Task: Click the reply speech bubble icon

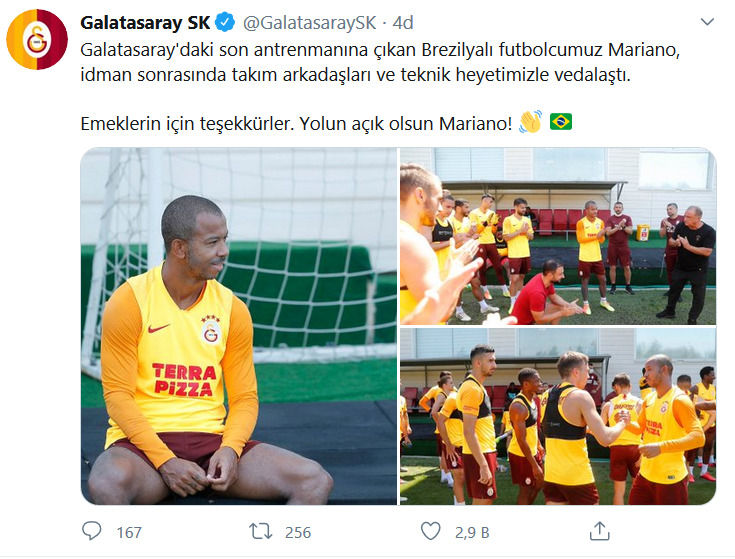Action: click(x=91, y=531)
